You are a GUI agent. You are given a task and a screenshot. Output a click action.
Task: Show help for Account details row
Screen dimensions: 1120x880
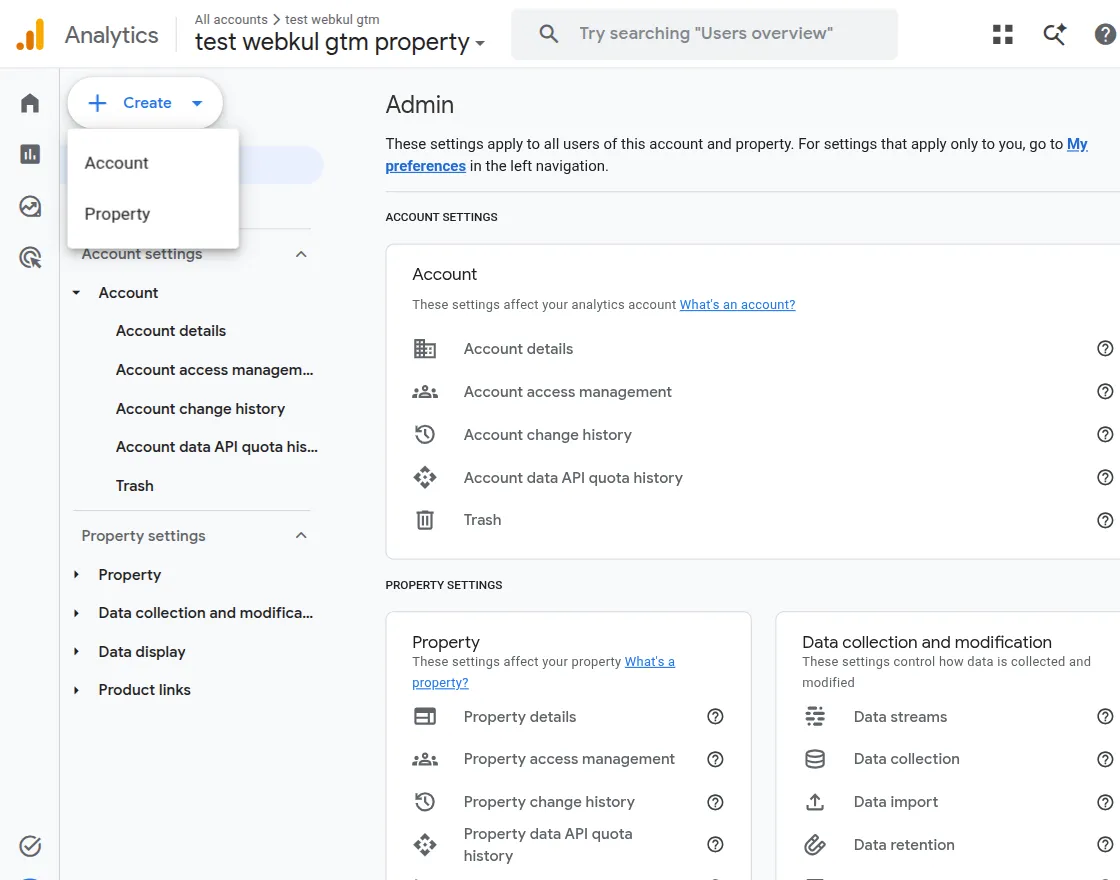tap(1105, 349)
